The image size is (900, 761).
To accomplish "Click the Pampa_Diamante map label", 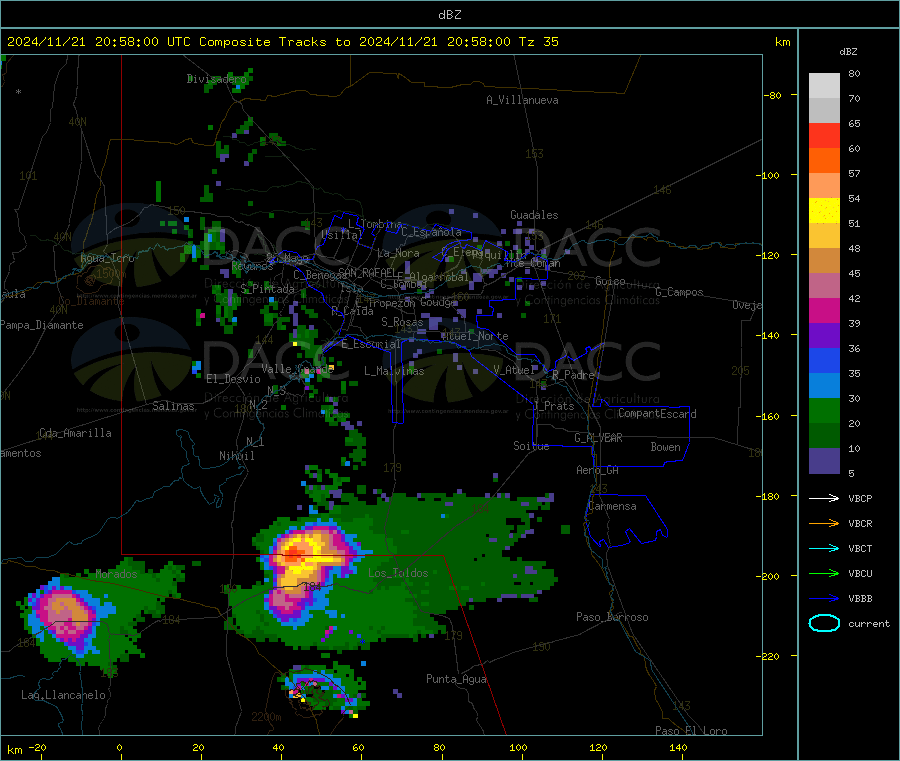I will 41,325.
